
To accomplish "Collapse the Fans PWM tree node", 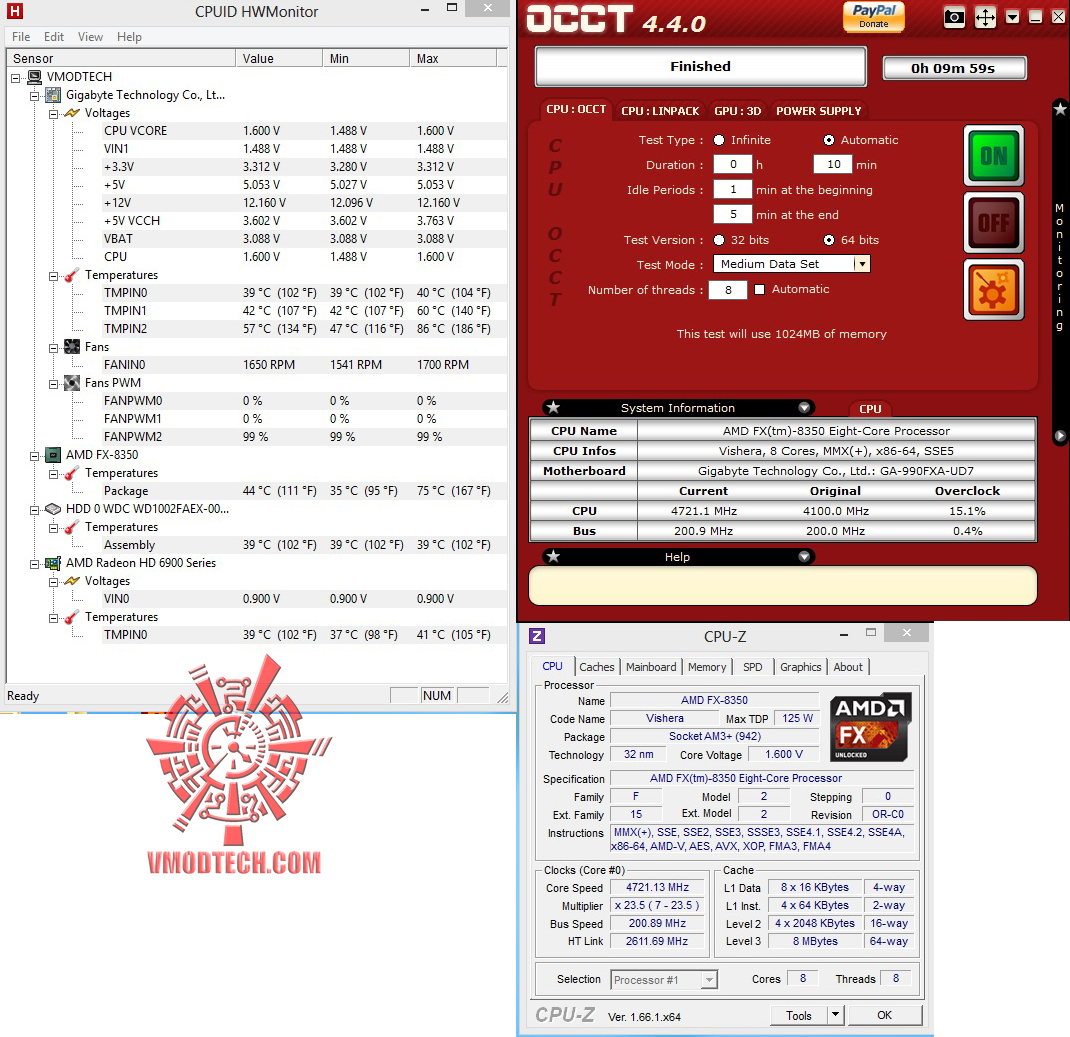I will 53,384.
